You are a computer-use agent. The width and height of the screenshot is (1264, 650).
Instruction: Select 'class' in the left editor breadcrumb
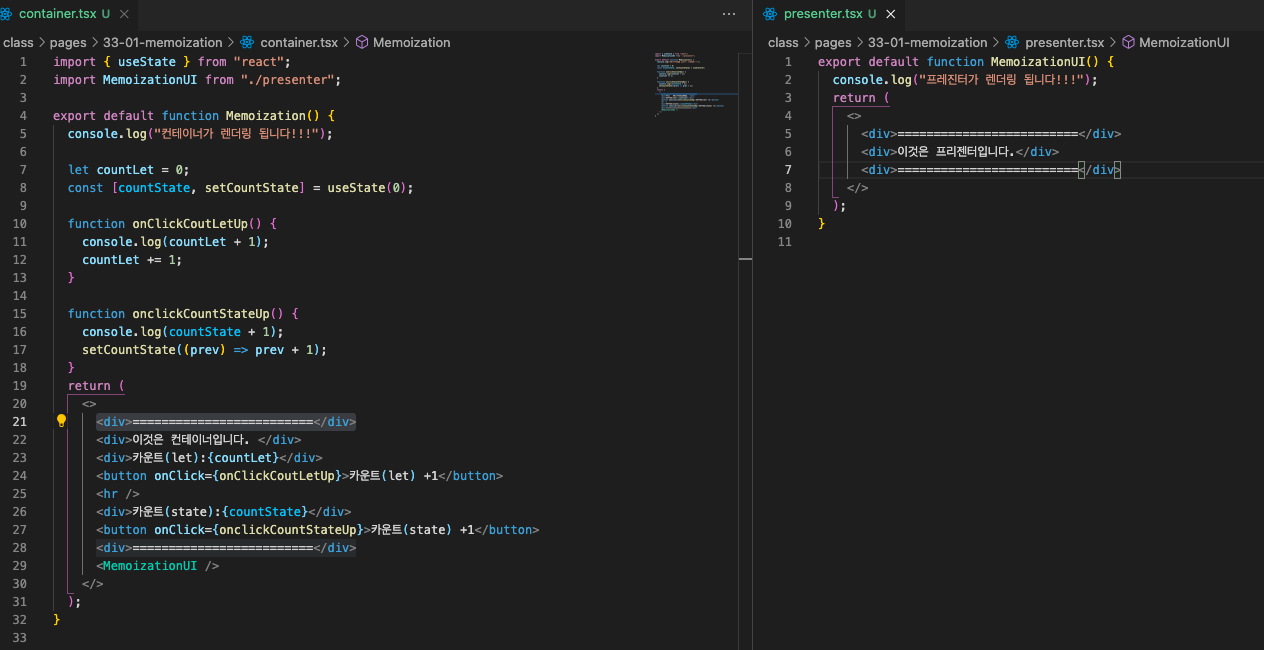[18, 43]
